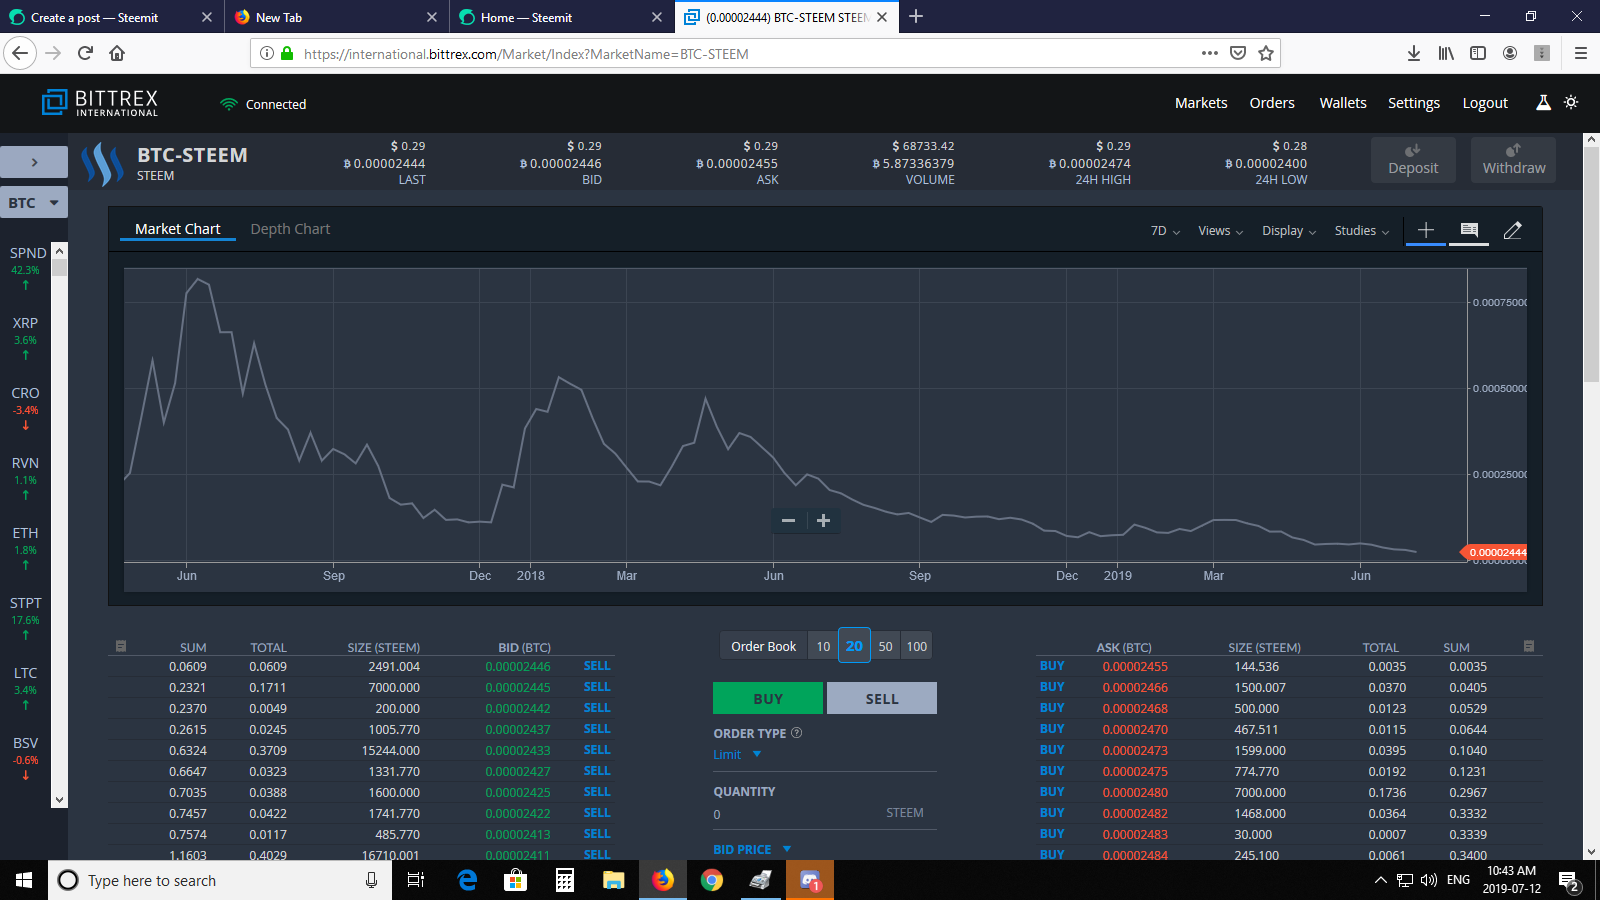1600x900 pixels.
Task: Open the Studies dropdown
Action: pos(1362,231)
